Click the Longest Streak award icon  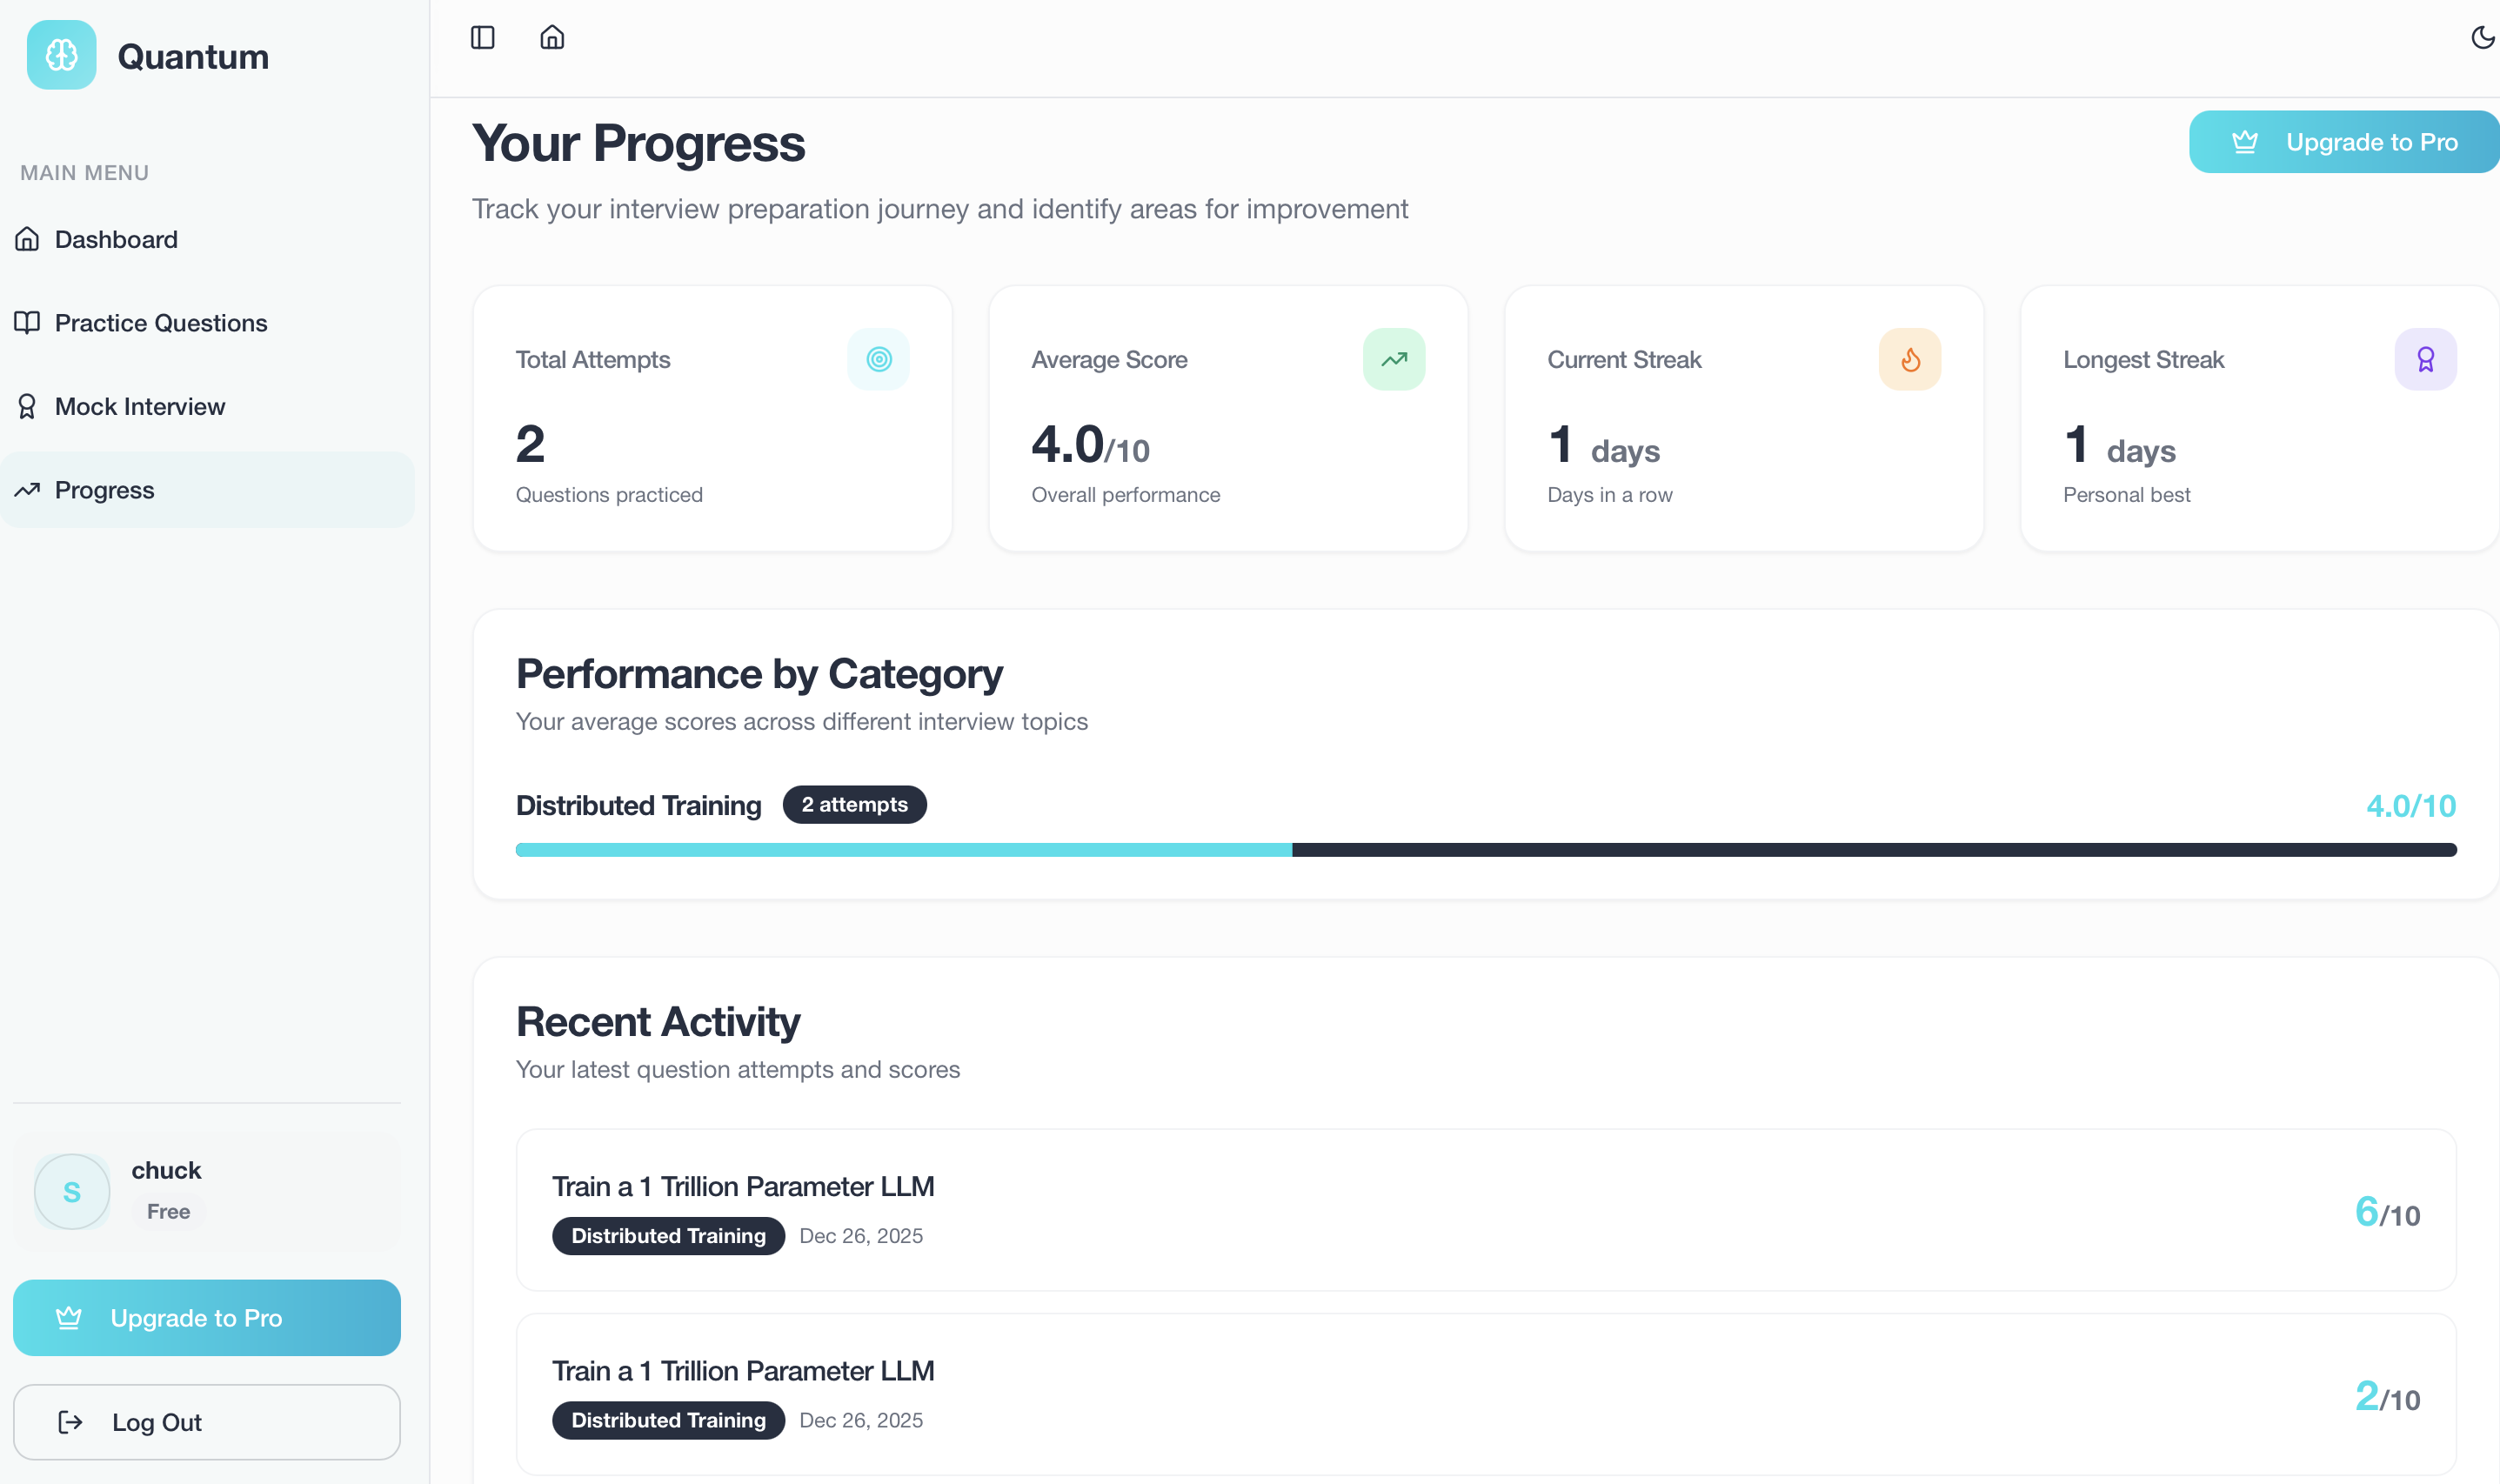(x=2425, y=359)
